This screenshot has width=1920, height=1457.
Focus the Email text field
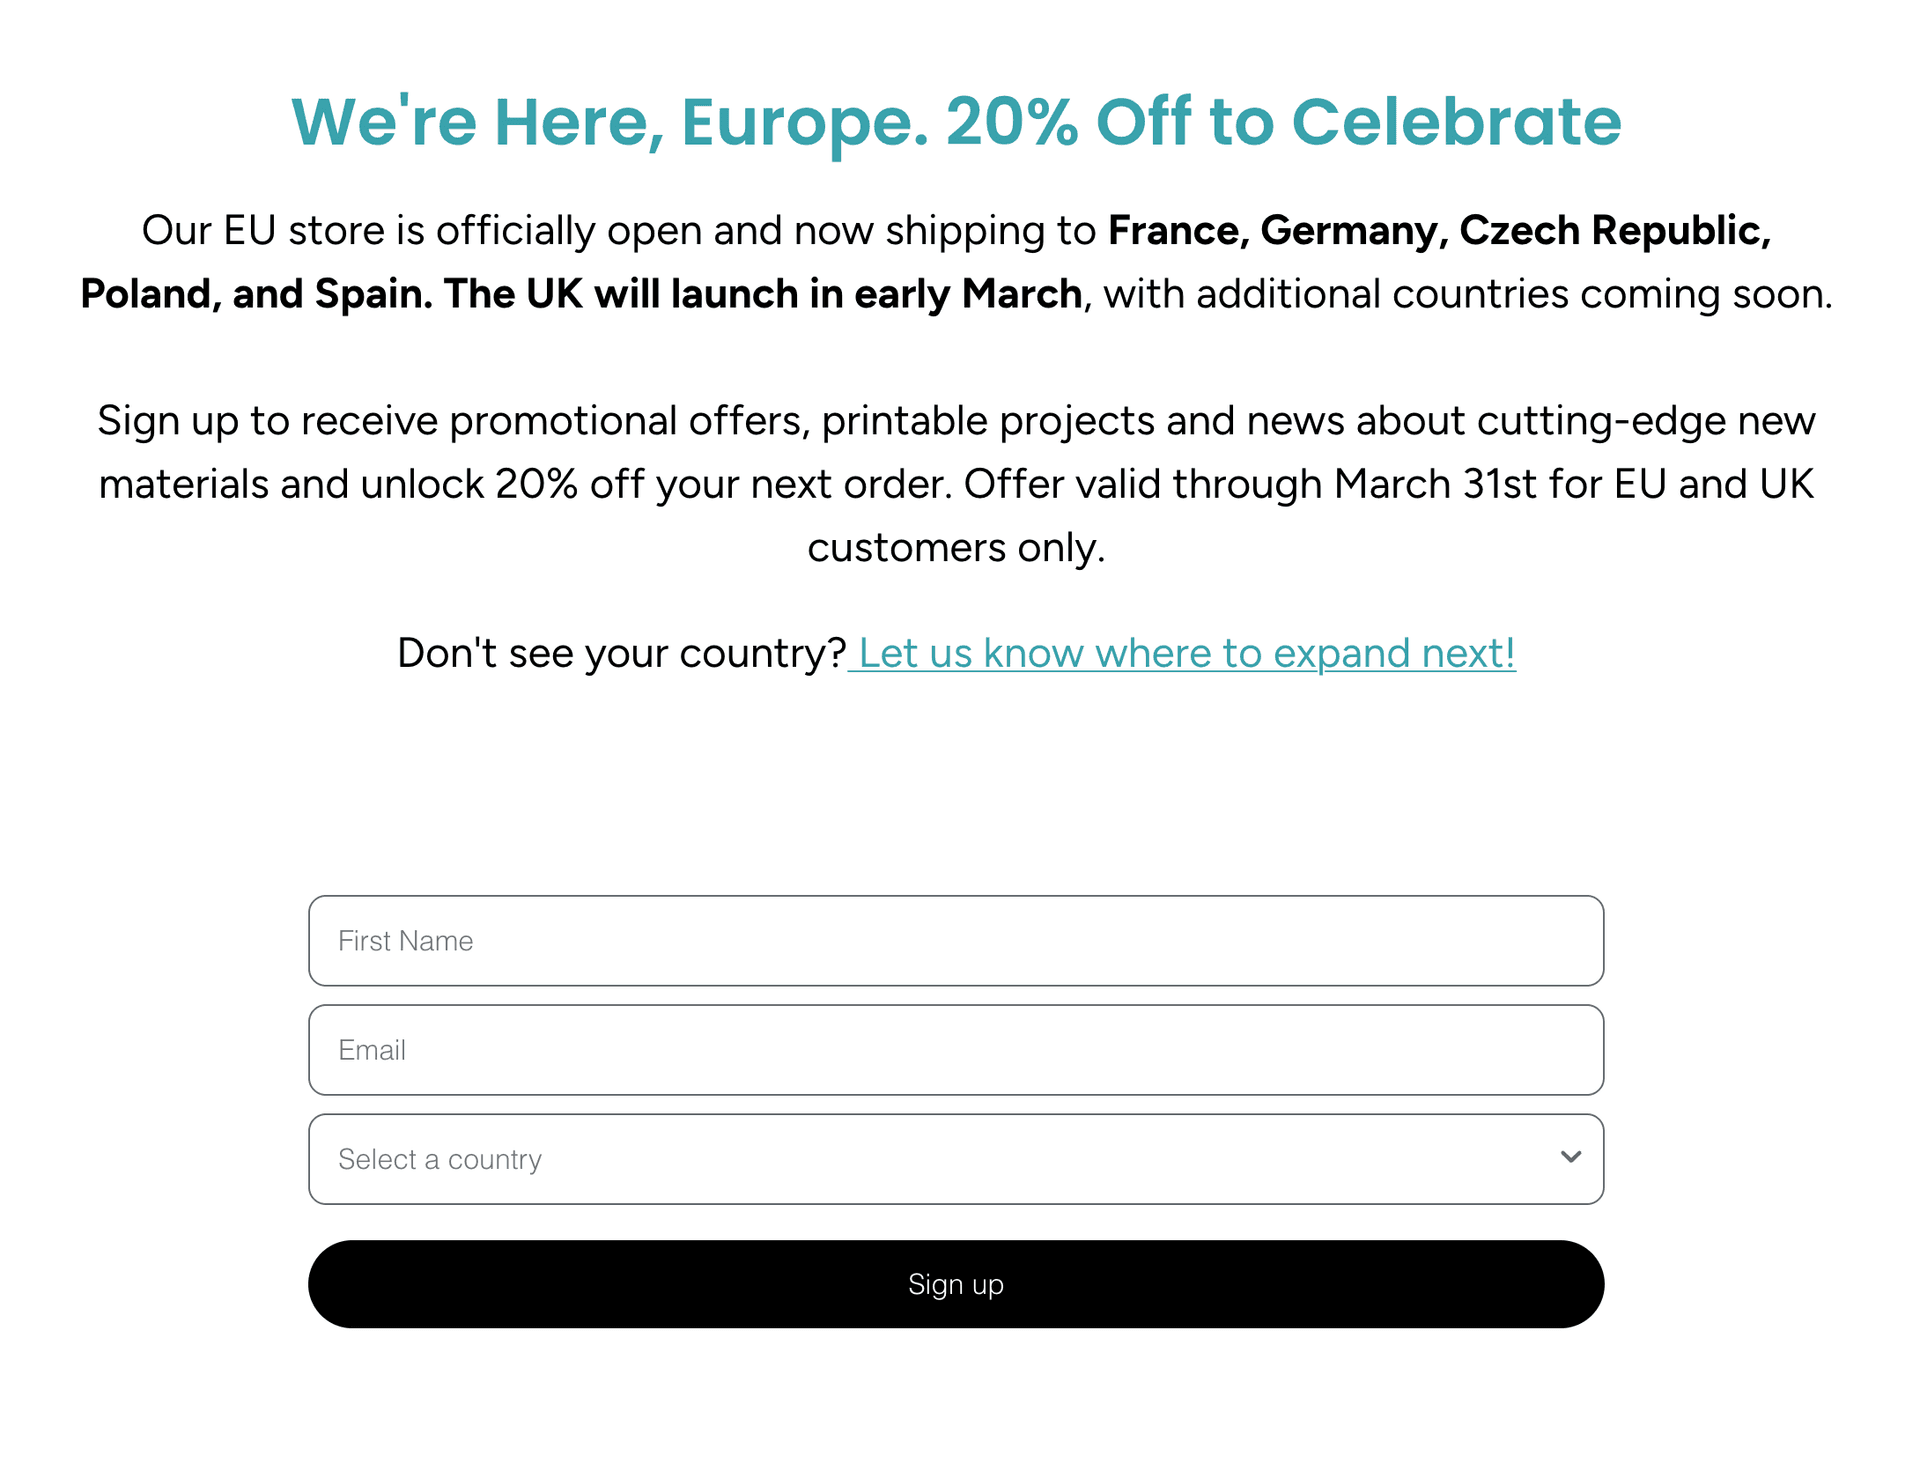click(x=955, y=1049)
